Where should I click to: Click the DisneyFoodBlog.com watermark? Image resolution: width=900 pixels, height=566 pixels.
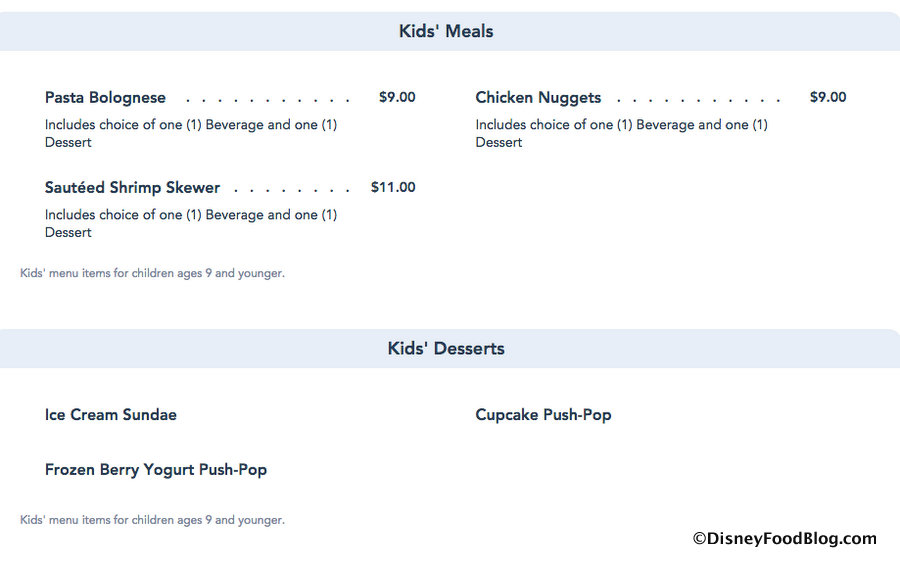point(784,539)
